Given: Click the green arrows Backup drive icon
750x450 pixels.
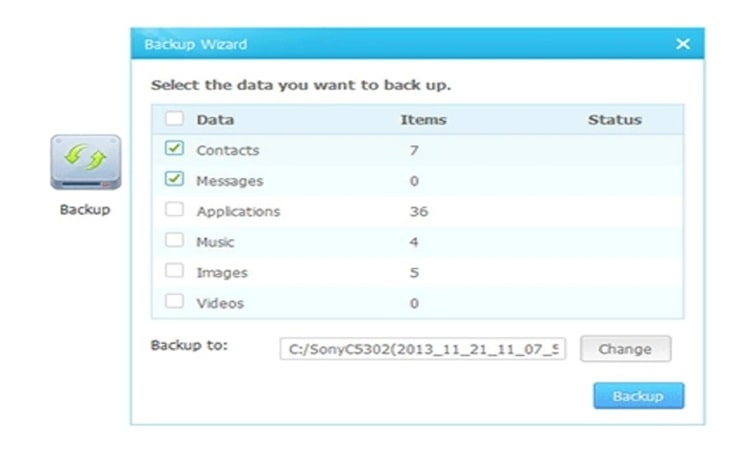Looking at the screenshot, I should 85,163.
